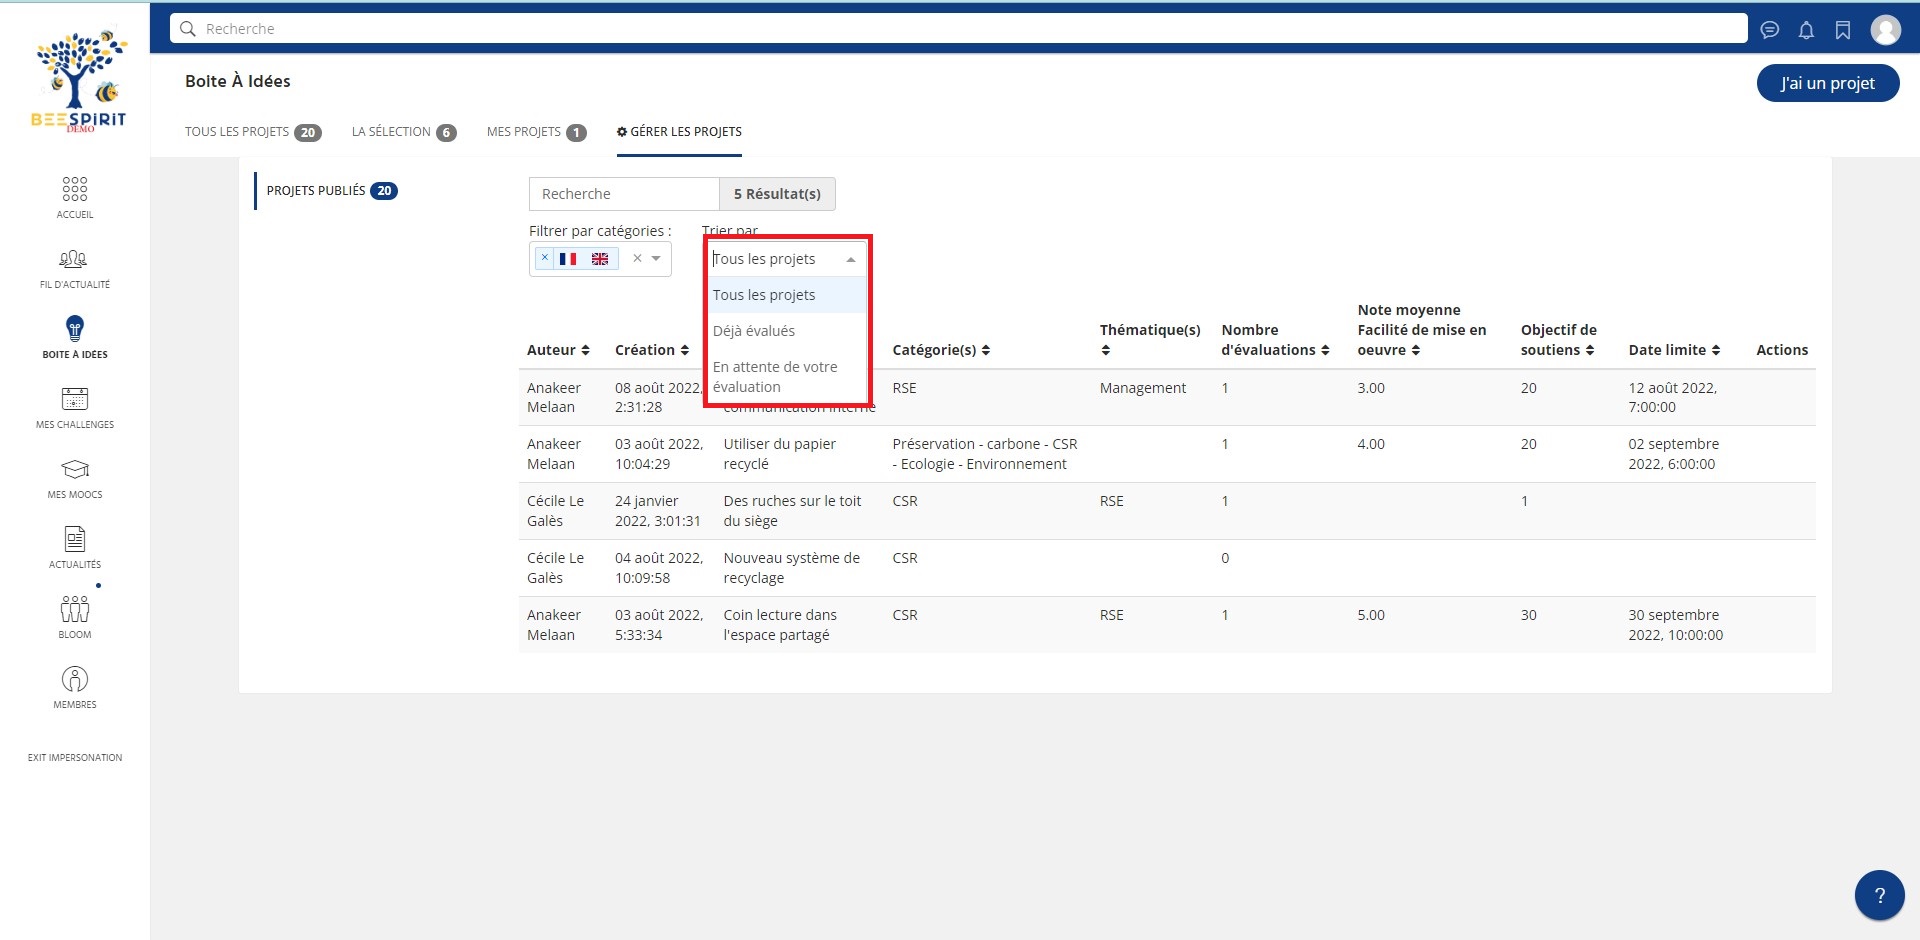The height and width of the screenshot is (940, 1920).
Task: Switch to Mes projets tab
Action: (x=536, y=132)
